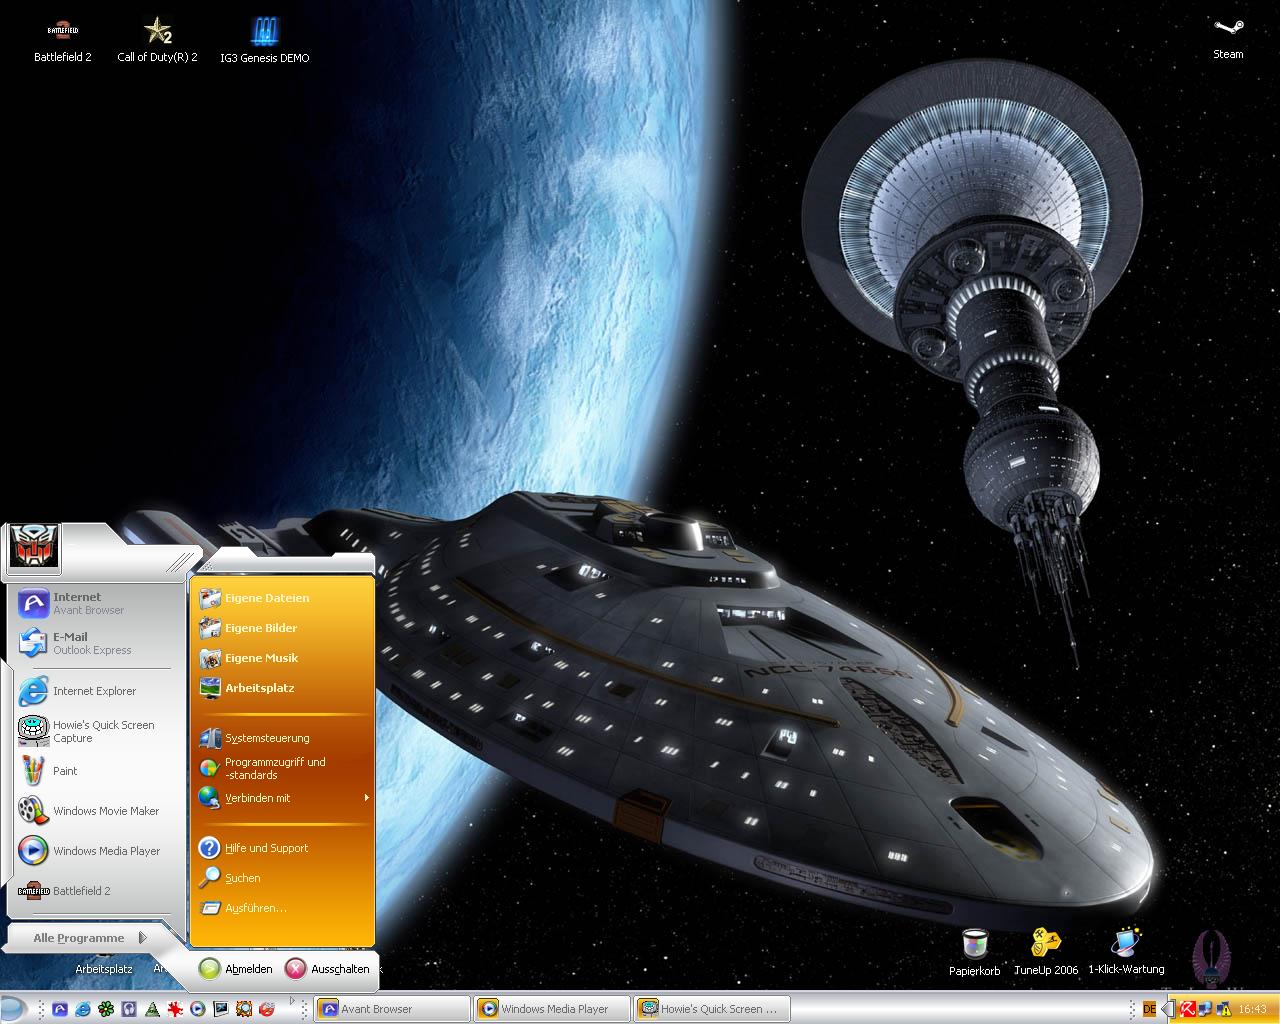Open Windows Movie Maker from Start menu
This screenshot has height=1024, width=1280.
(105, 811)
